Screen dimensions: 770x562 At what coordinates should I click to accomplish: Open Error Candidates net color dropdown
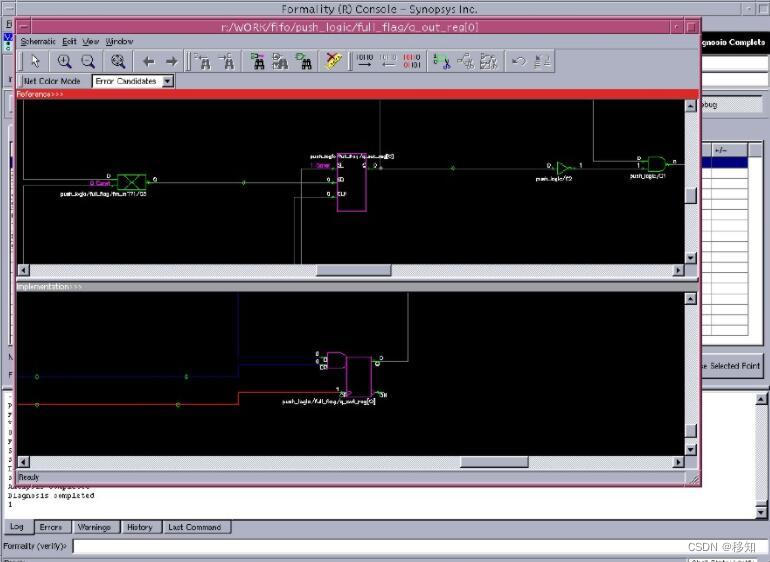[167, 81]
